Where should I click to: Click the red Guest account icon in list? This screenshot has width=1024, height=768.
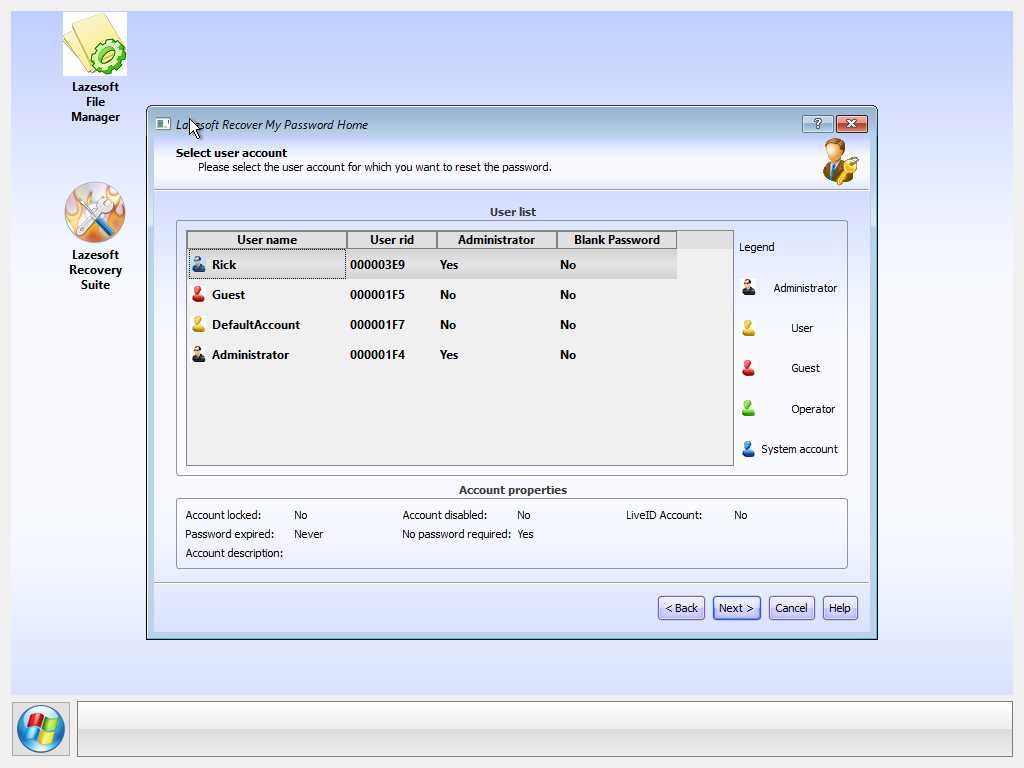click(199, 295)
